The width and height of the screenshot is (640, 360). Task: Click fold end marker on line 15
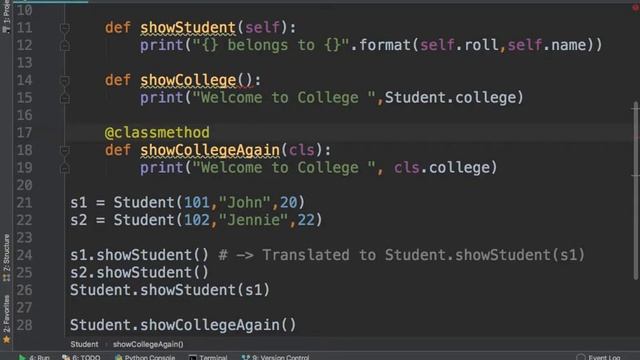pyautogui.click(x=64, y=98)
